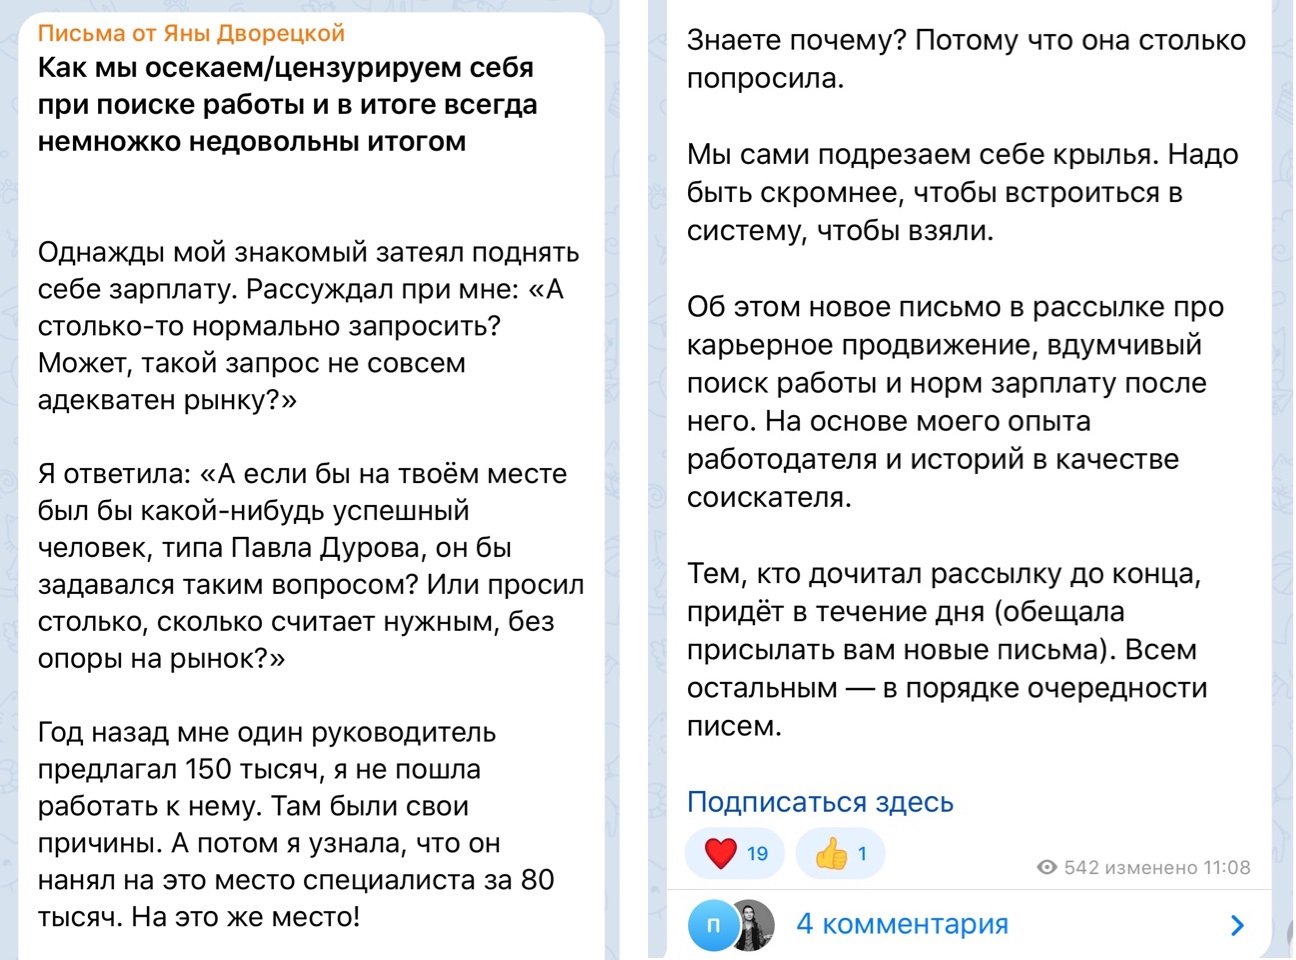
Task: Tap the 542 view count
Action: pos(1081,867)
